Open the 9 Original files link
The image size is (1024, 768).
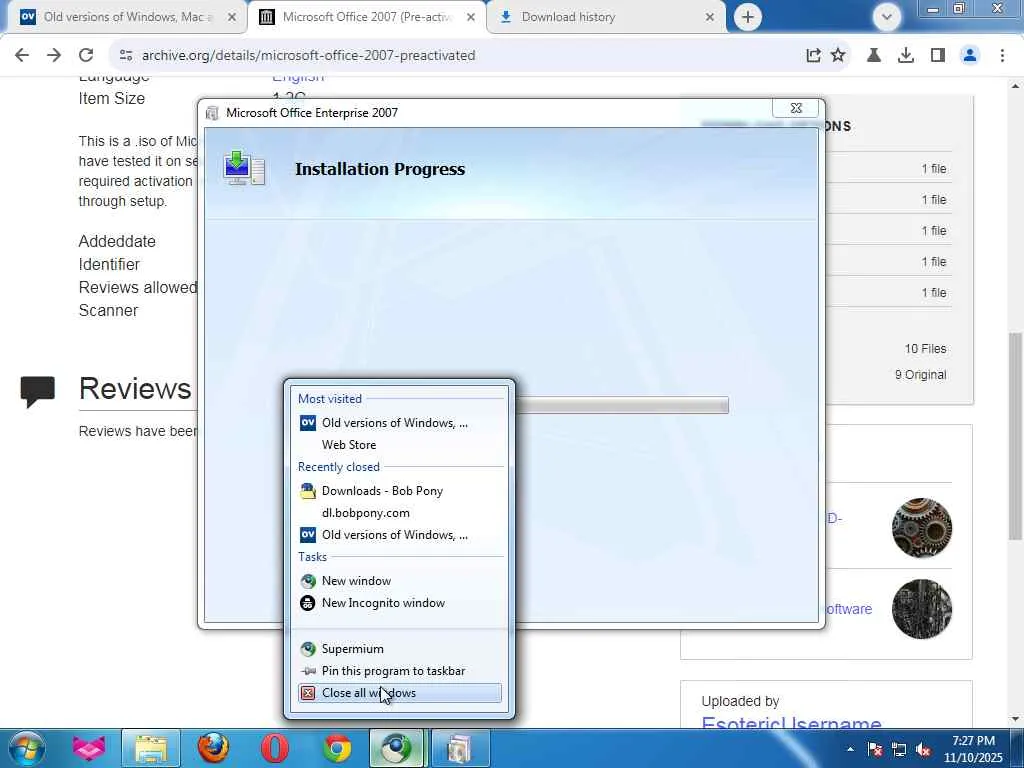pos(920,375)
